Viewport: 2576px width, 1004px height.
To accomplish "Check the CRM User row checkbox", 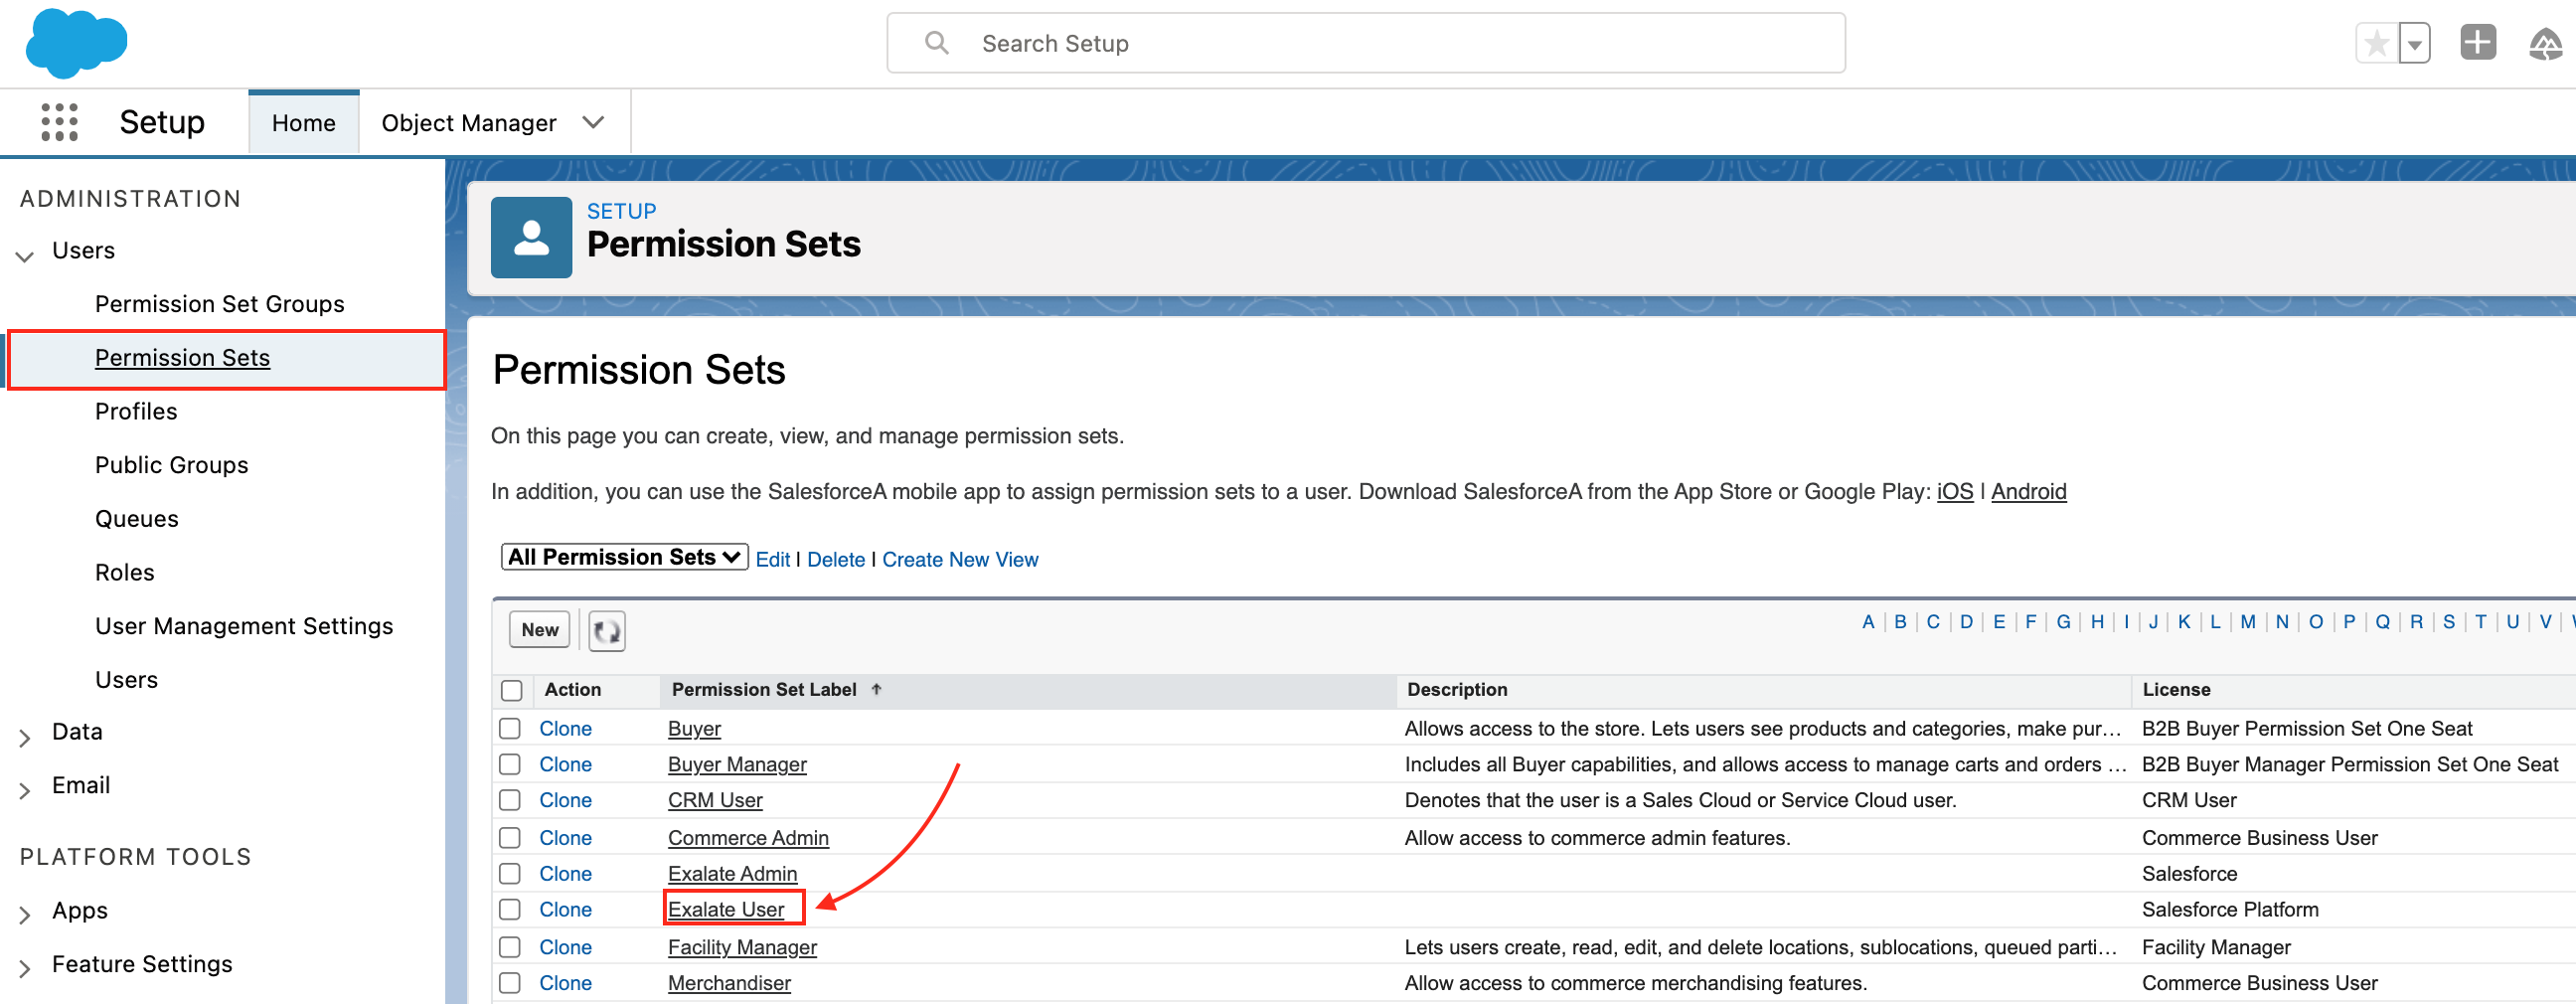I will [x=510, y=800].
